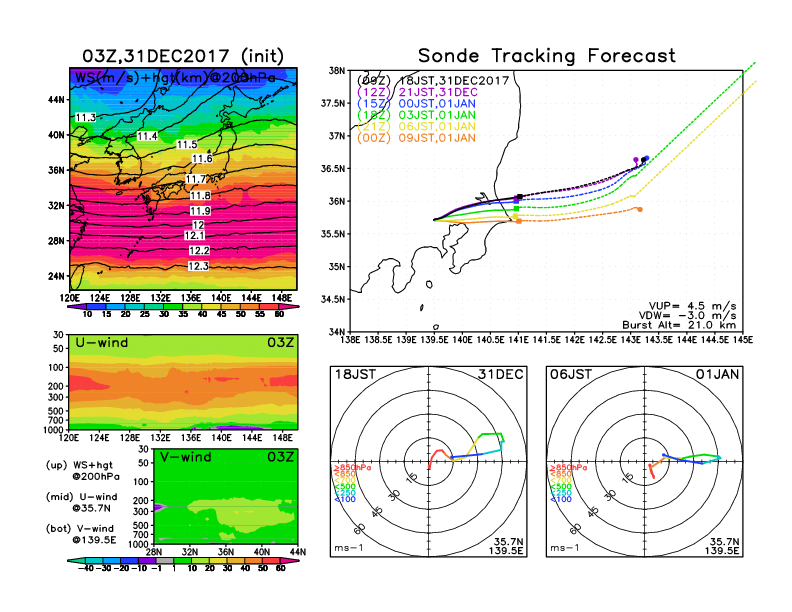Image resolution: width=792 pixels, height=612 pixels.
Task: Click the 'VDW= -3.0 m/s' text
Action: 687,315
